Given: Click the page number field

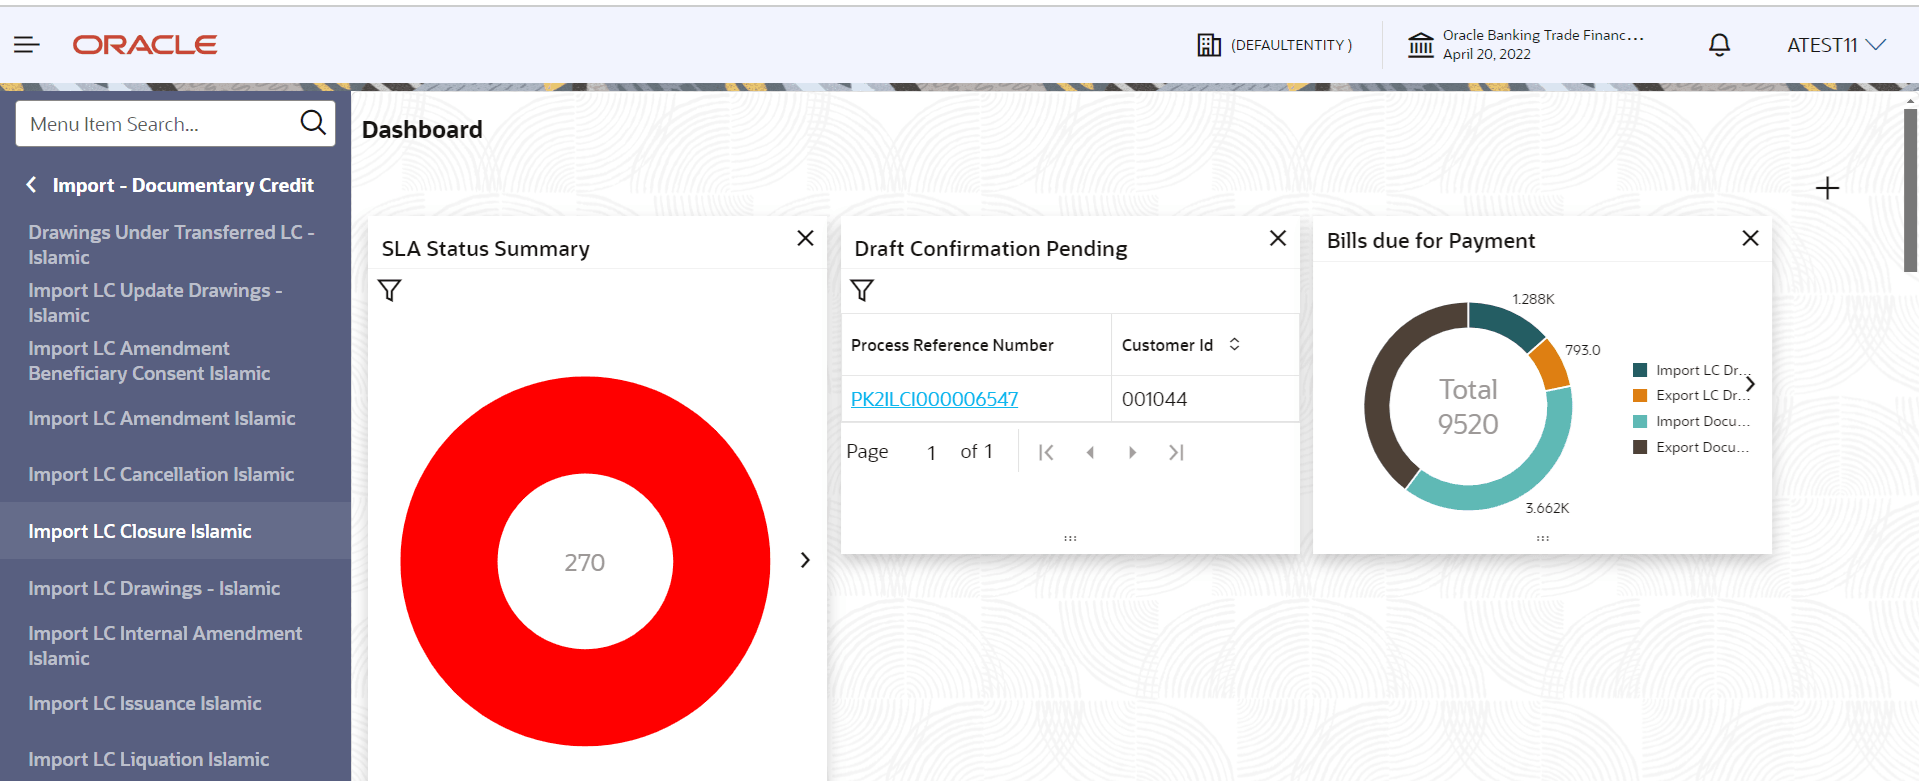Looking at the screenshot, I should click(x=931, y=452).
